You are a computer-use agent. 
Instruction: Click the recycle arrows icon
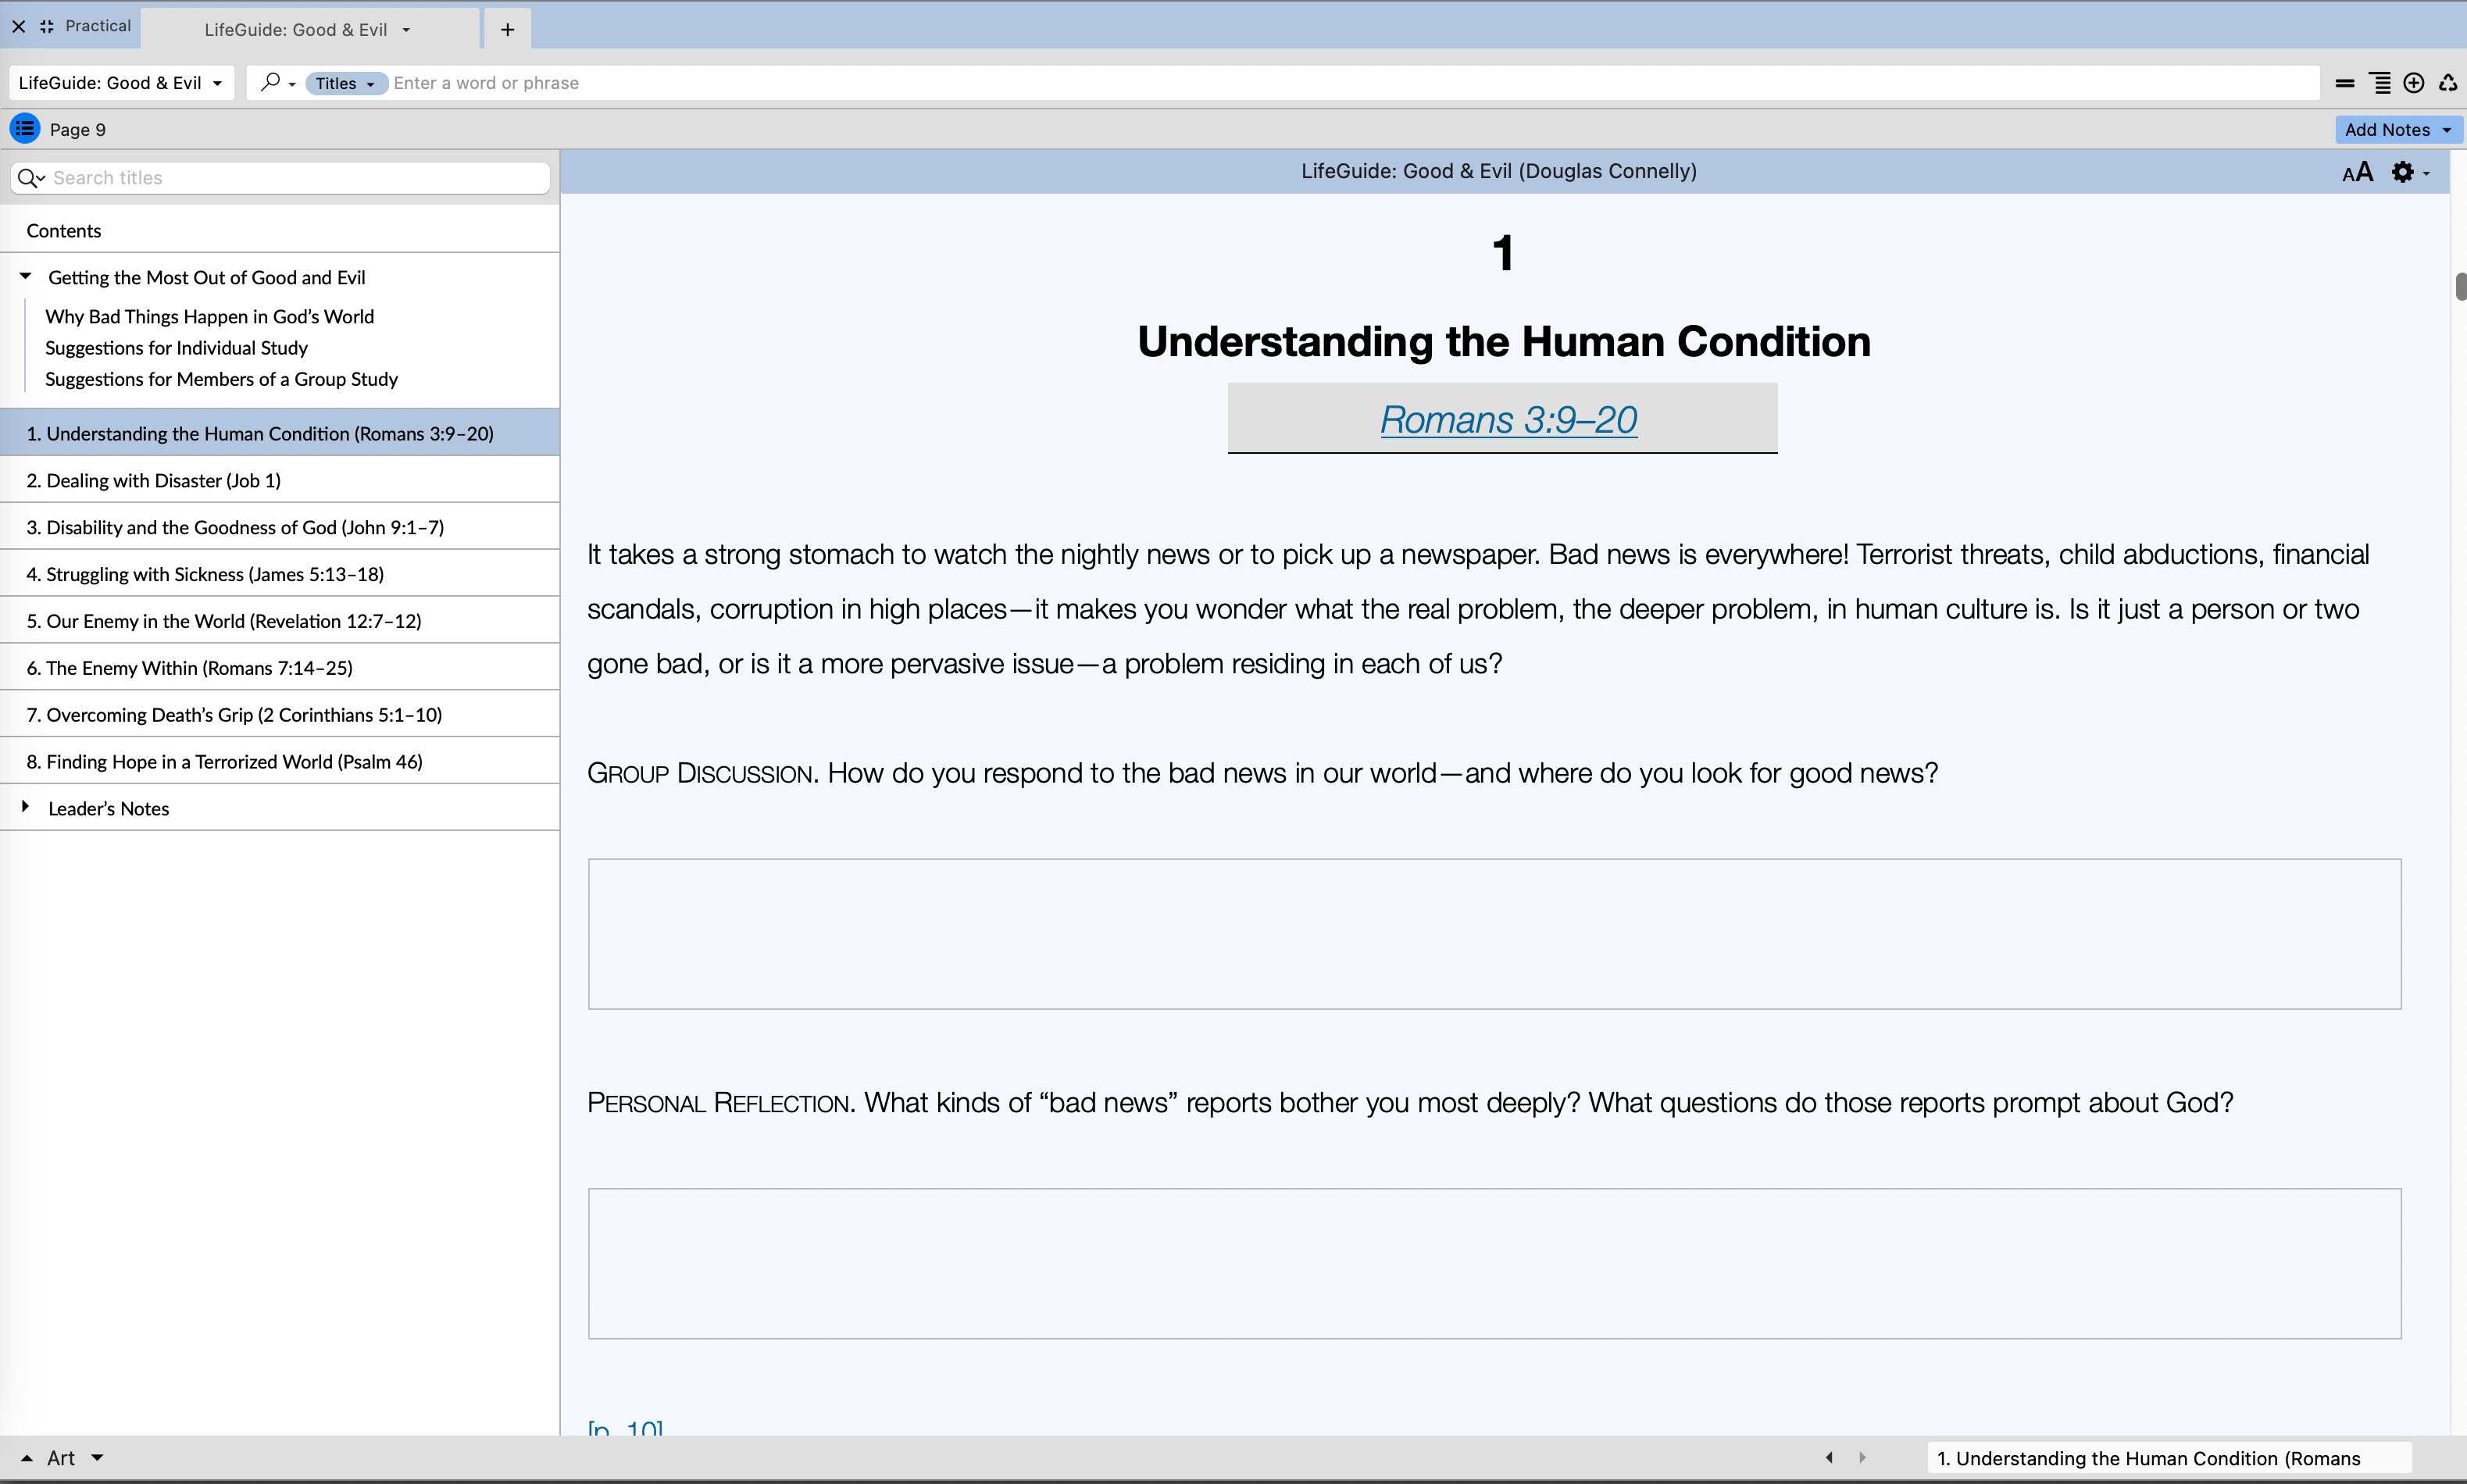tap(2447, 83)
